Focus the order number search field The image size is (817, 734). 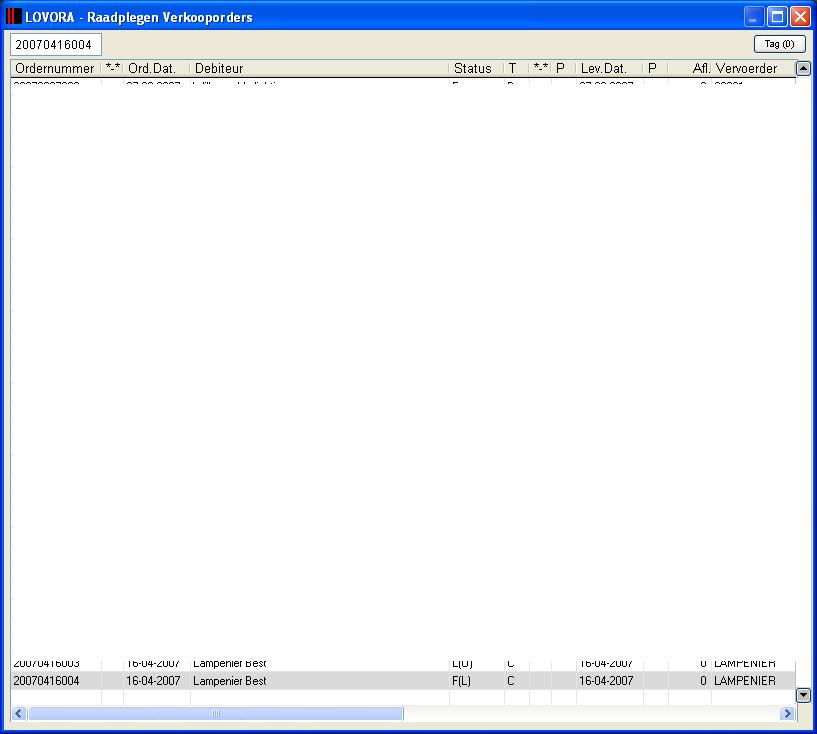tap(56, 45)
